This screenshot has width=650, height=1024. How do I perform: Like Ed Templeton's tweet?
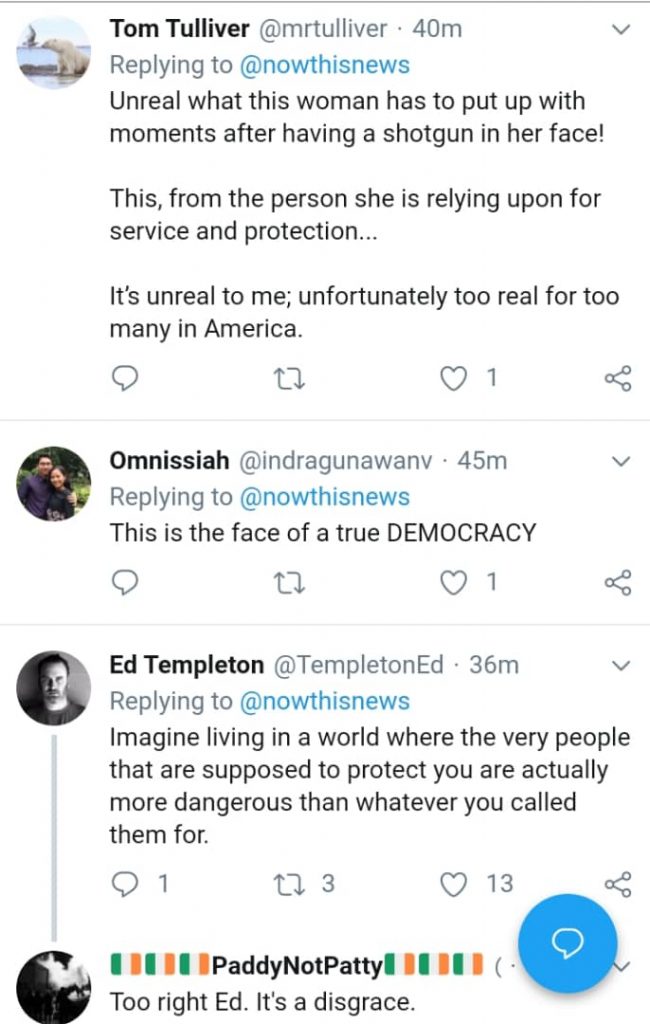pyautogui.click(x=455, y=884)
